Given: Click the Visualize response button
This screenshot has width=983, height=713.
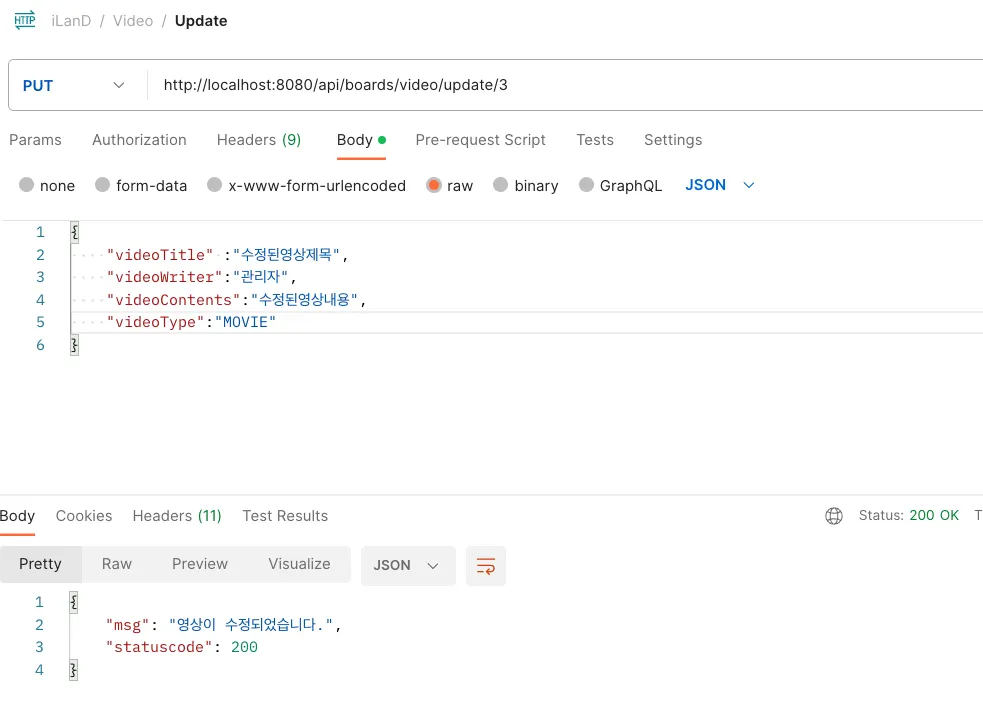Looking at the screenshot, I should [299, 564].
